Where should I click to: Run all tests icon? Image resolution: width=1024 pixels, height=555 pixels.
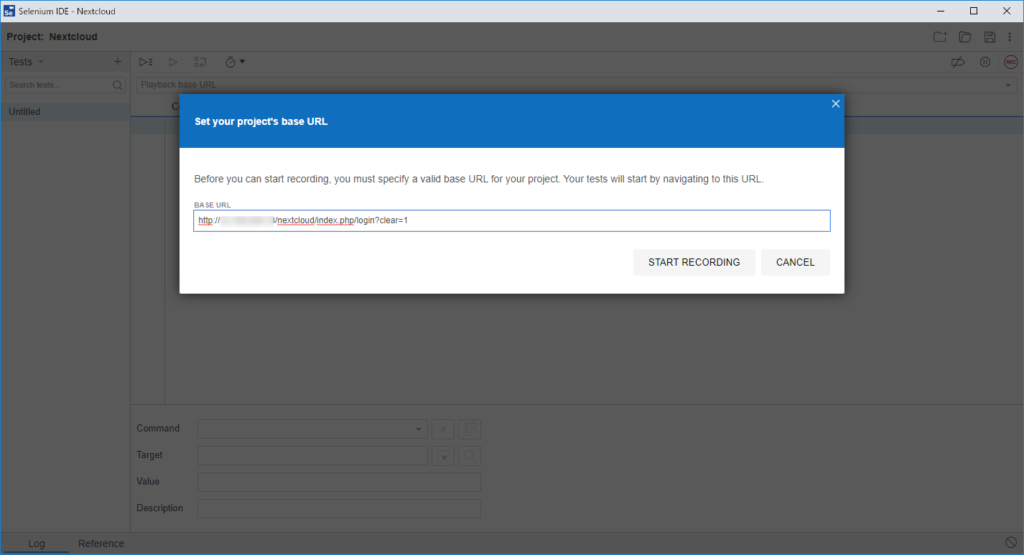pyautogui.click(x=146, y=62)
